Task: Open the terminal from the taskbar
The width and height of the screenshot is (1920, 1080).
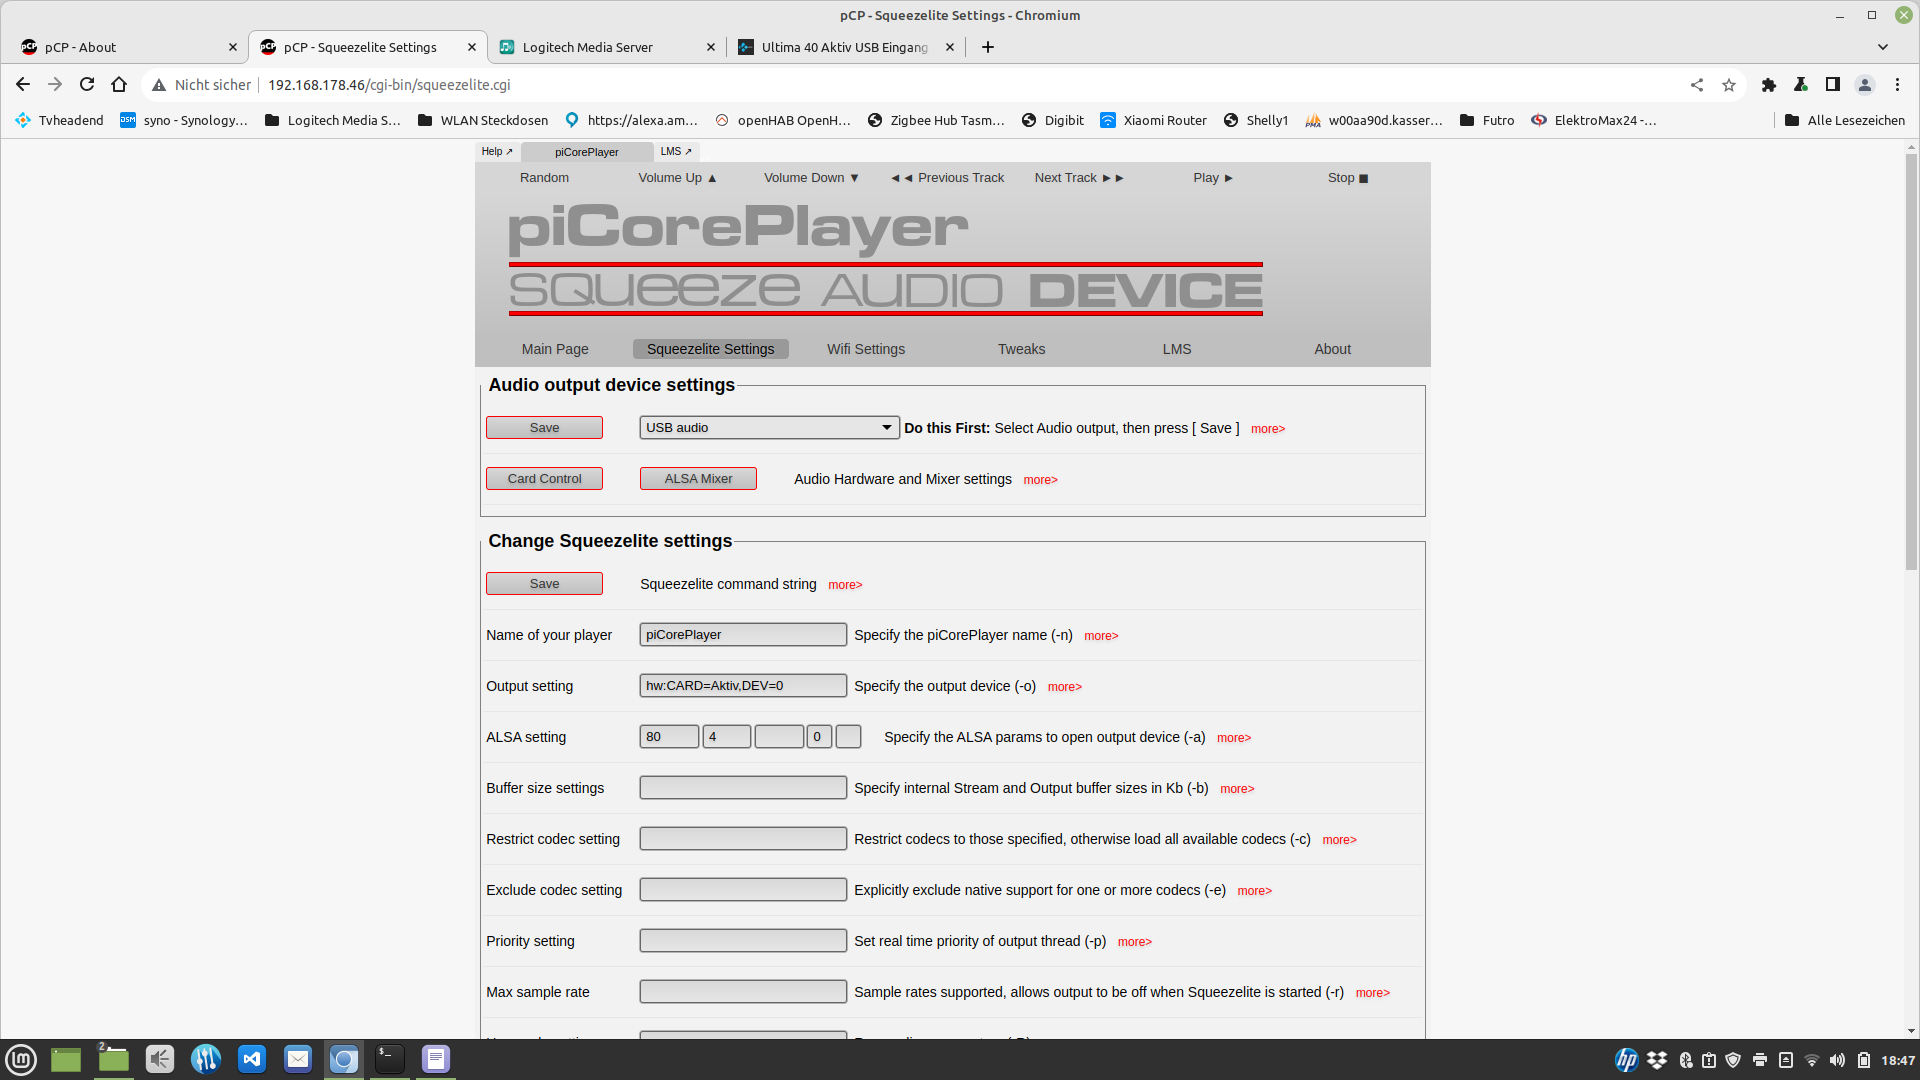Action: click(390, 1059)
